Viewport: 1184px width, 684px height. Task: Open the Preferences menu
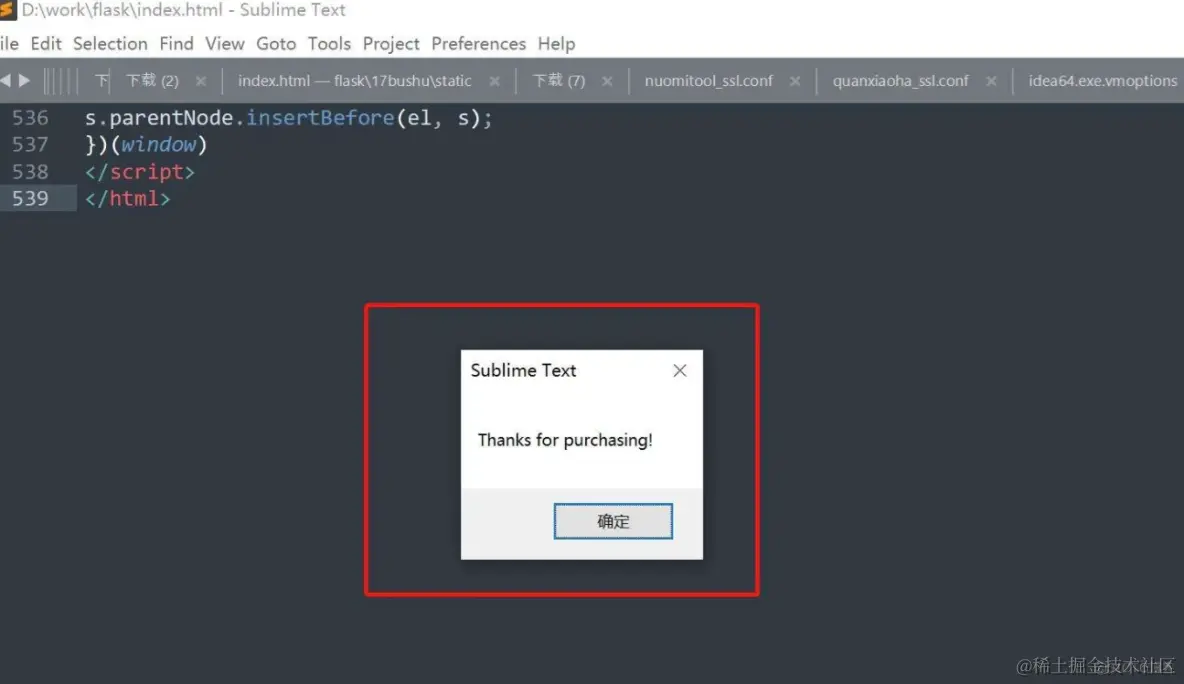point(479,44)
